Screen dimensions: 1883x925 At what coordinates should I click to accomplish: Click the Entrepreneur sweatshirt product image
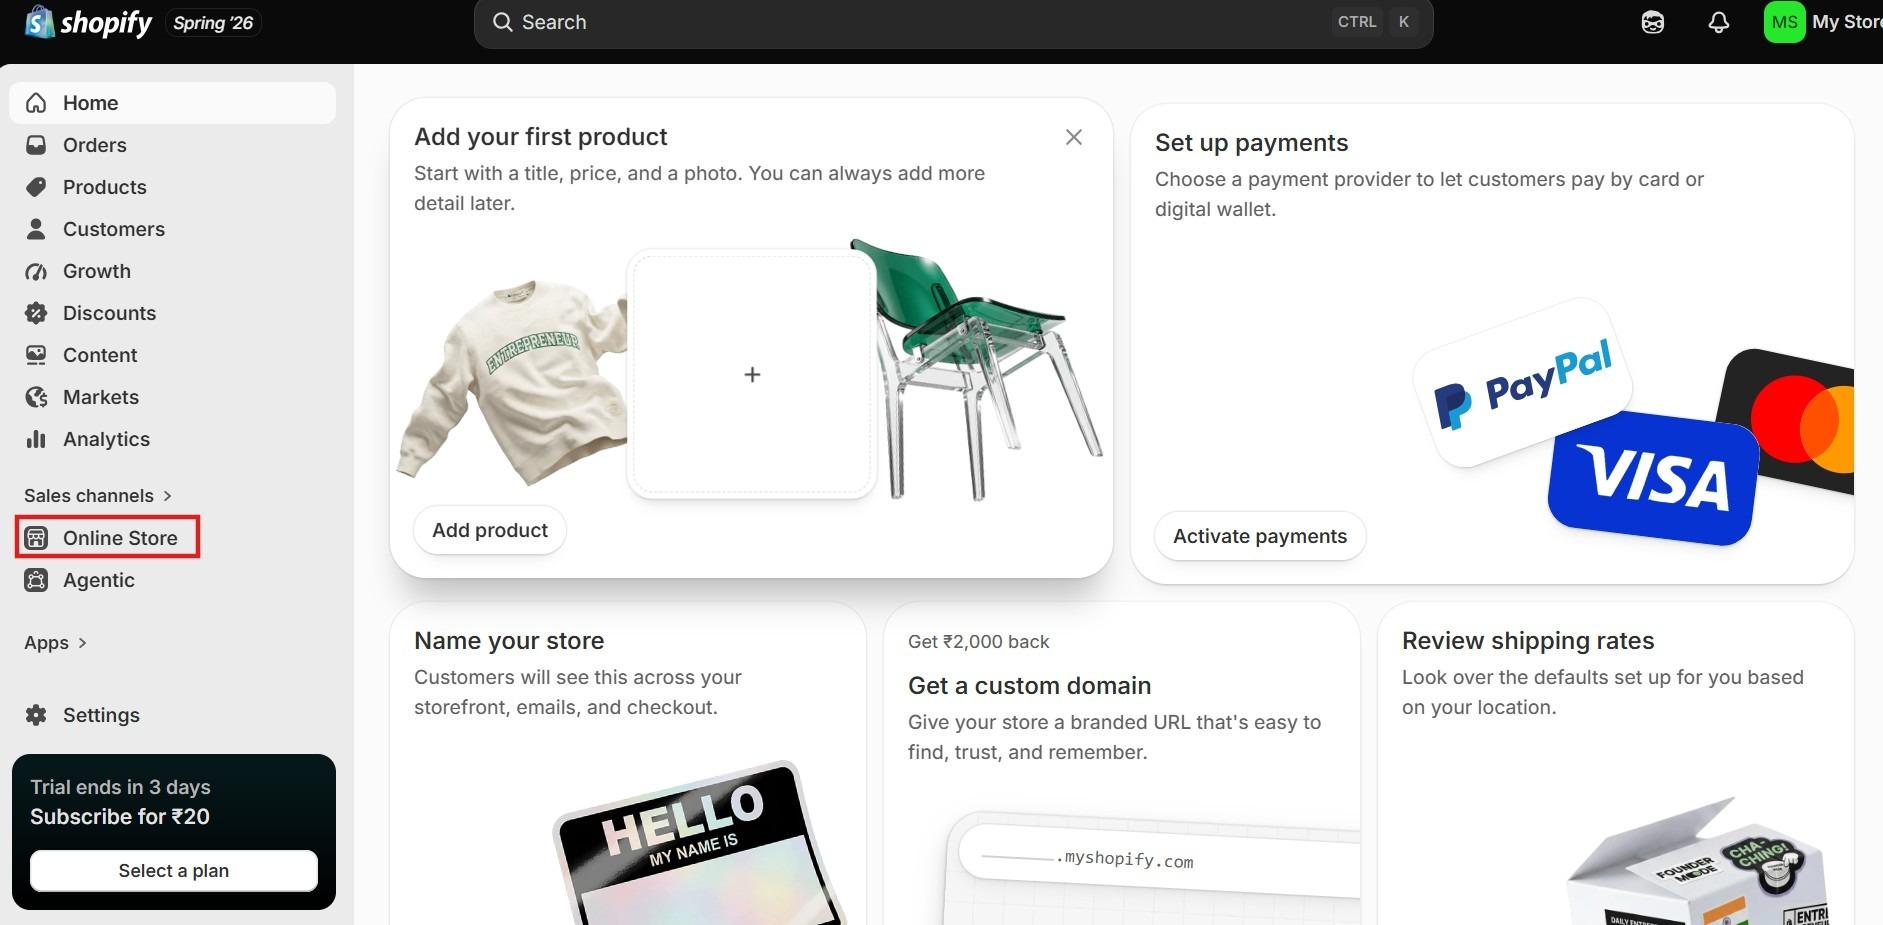click(x=513, y=385)
